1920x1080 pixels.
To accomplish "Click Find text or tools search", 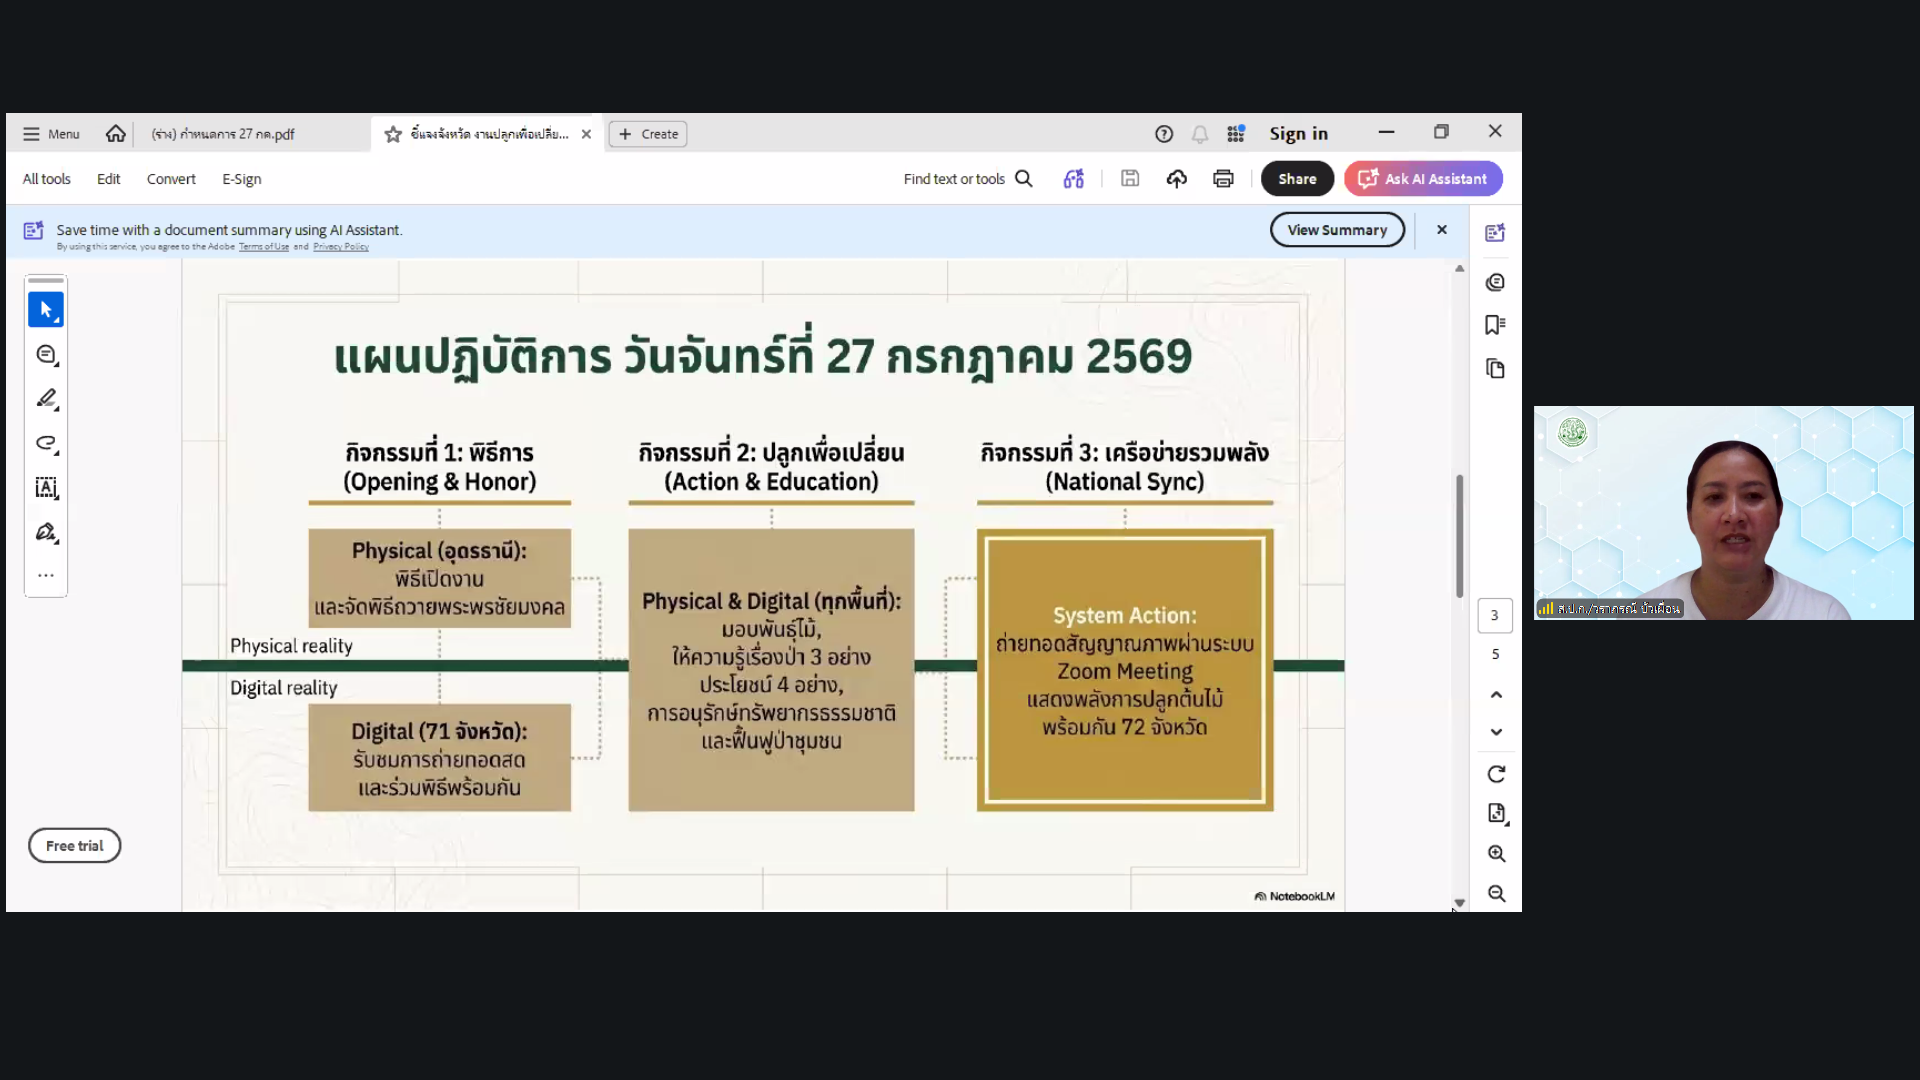I will click(967, 179).
